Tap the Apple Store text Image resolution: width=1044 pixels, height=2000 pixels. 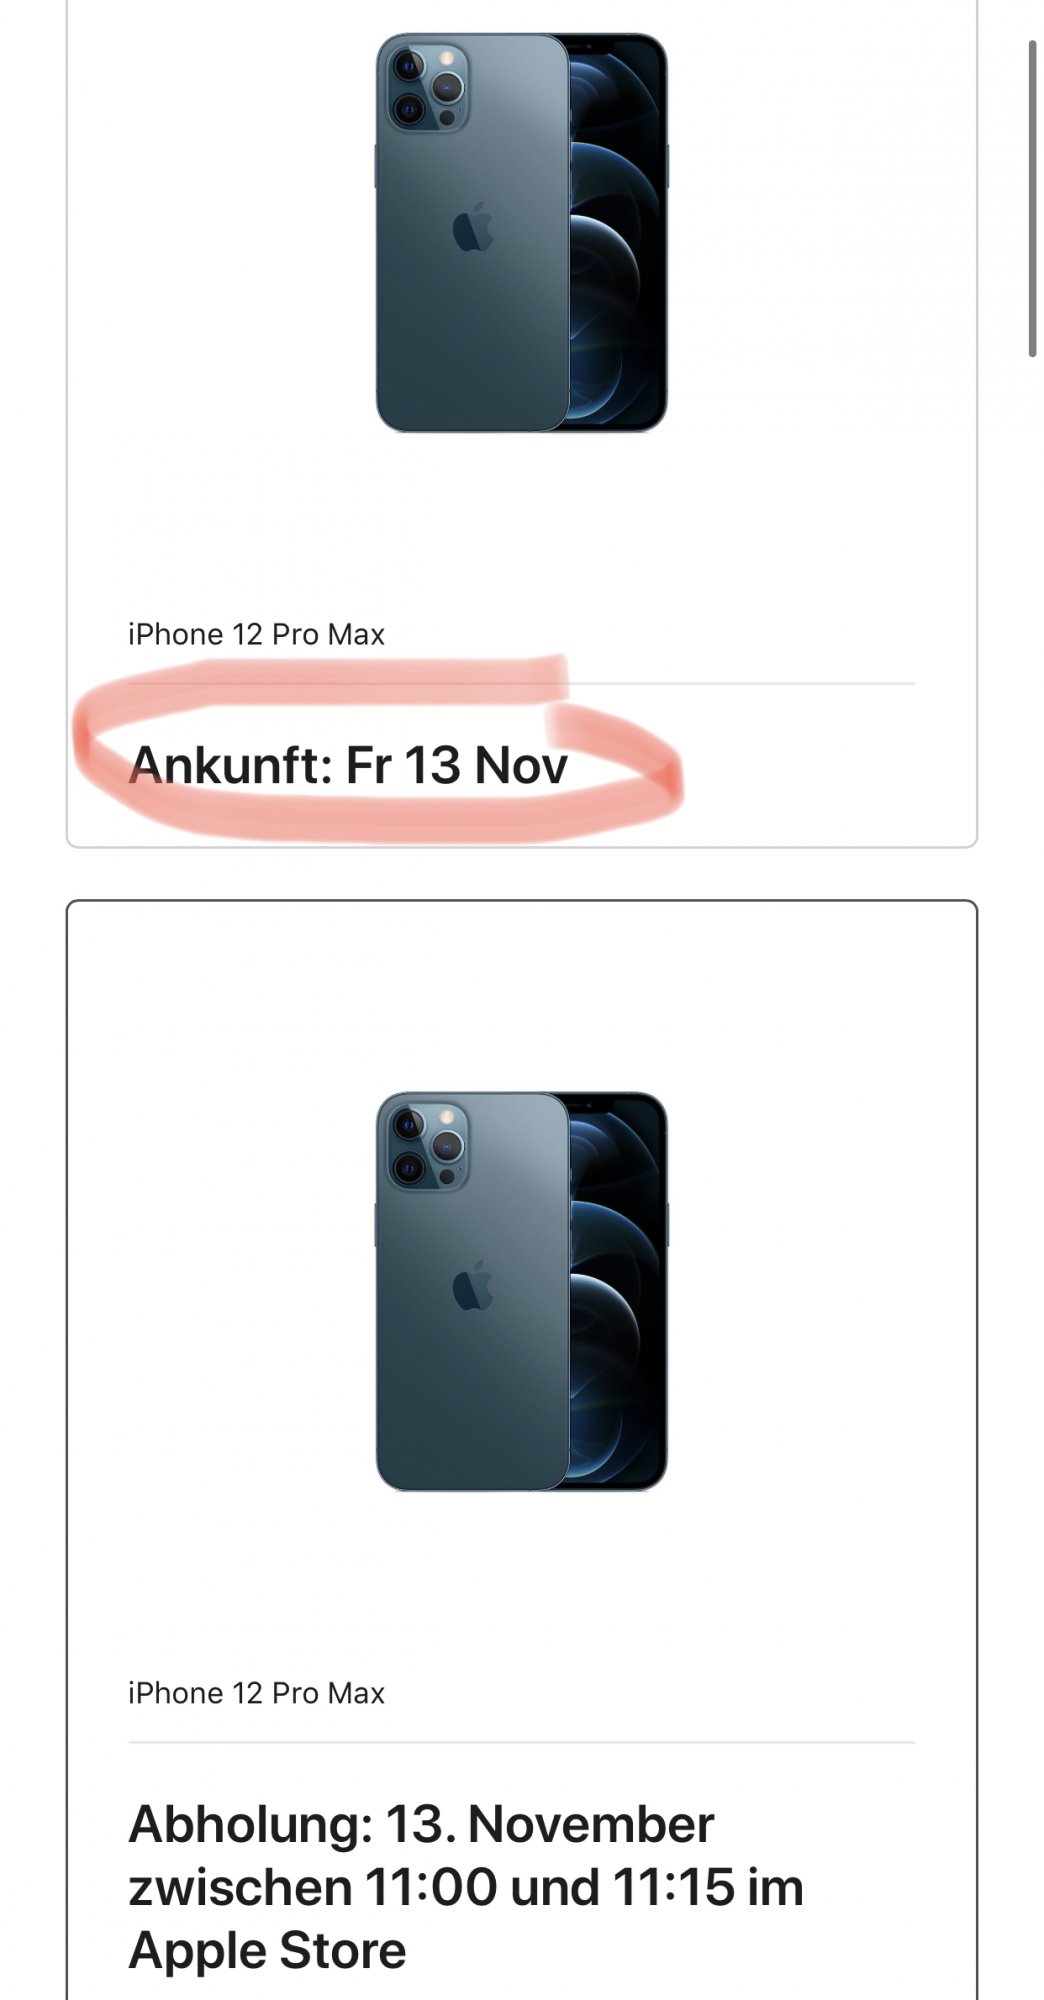tap(267, 1951)
